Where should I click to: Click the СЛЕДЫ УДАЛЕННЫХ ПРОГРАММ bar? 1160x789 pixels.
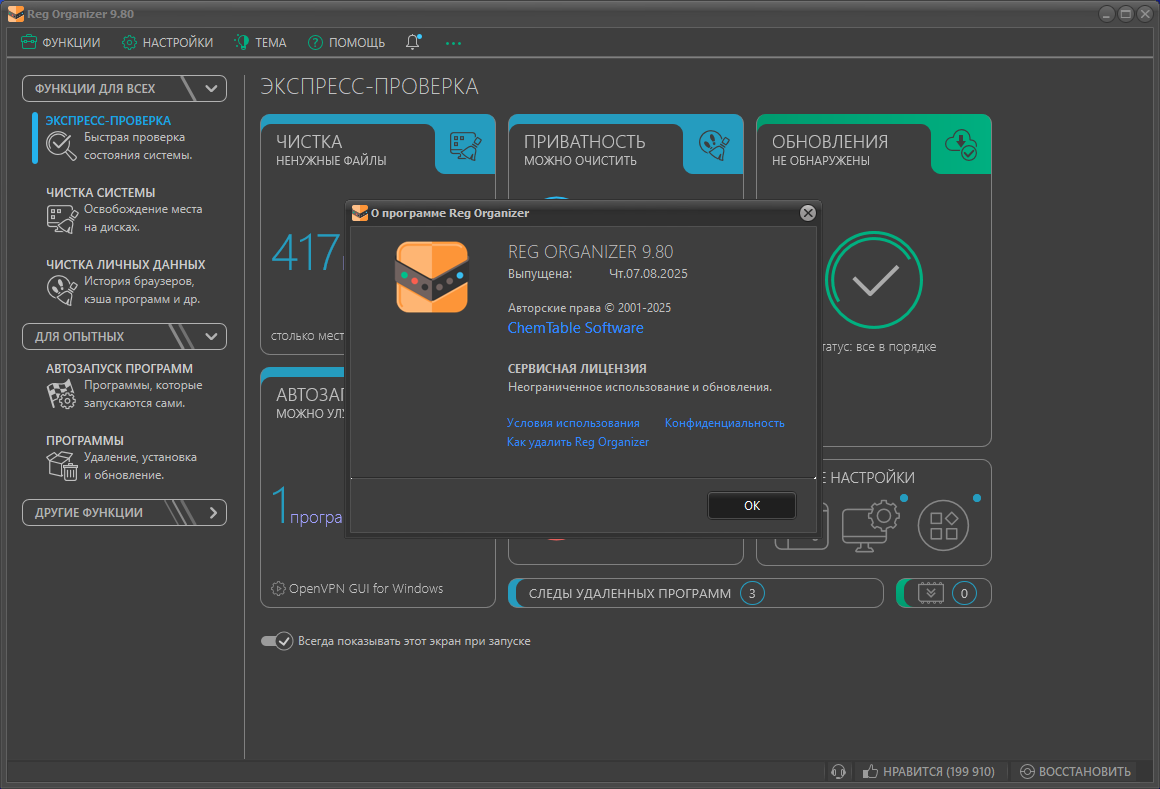pos(695,593)
